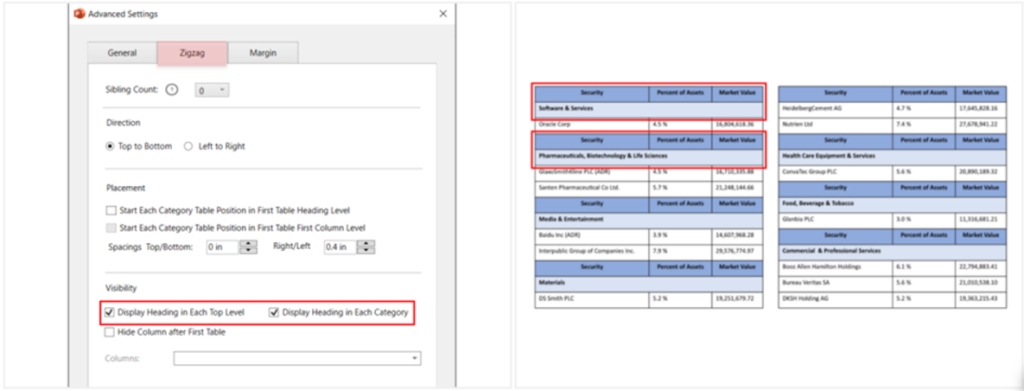1024x391 pixels.
Task: Click the 7.9 % percent cell
Action: pos(680,251)
